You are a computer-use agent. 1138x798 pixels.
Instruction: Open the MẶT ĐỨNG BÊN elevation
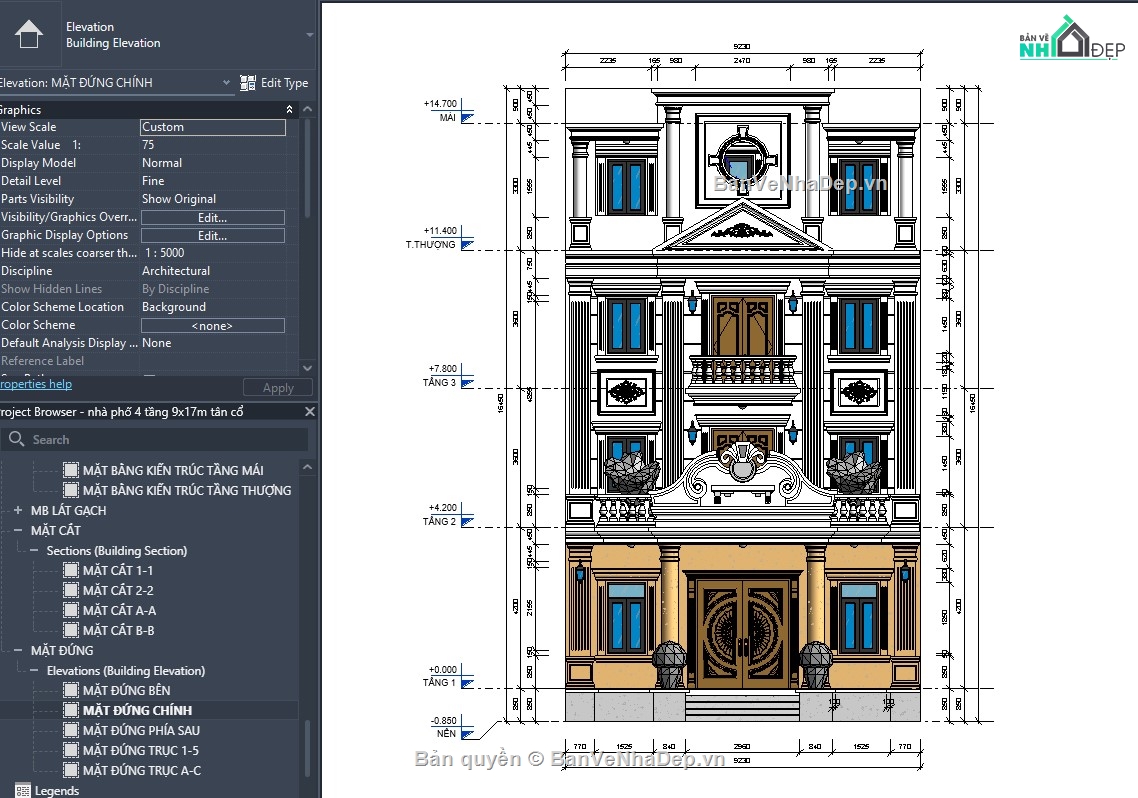pyautogui.click(x=126, y=691)
